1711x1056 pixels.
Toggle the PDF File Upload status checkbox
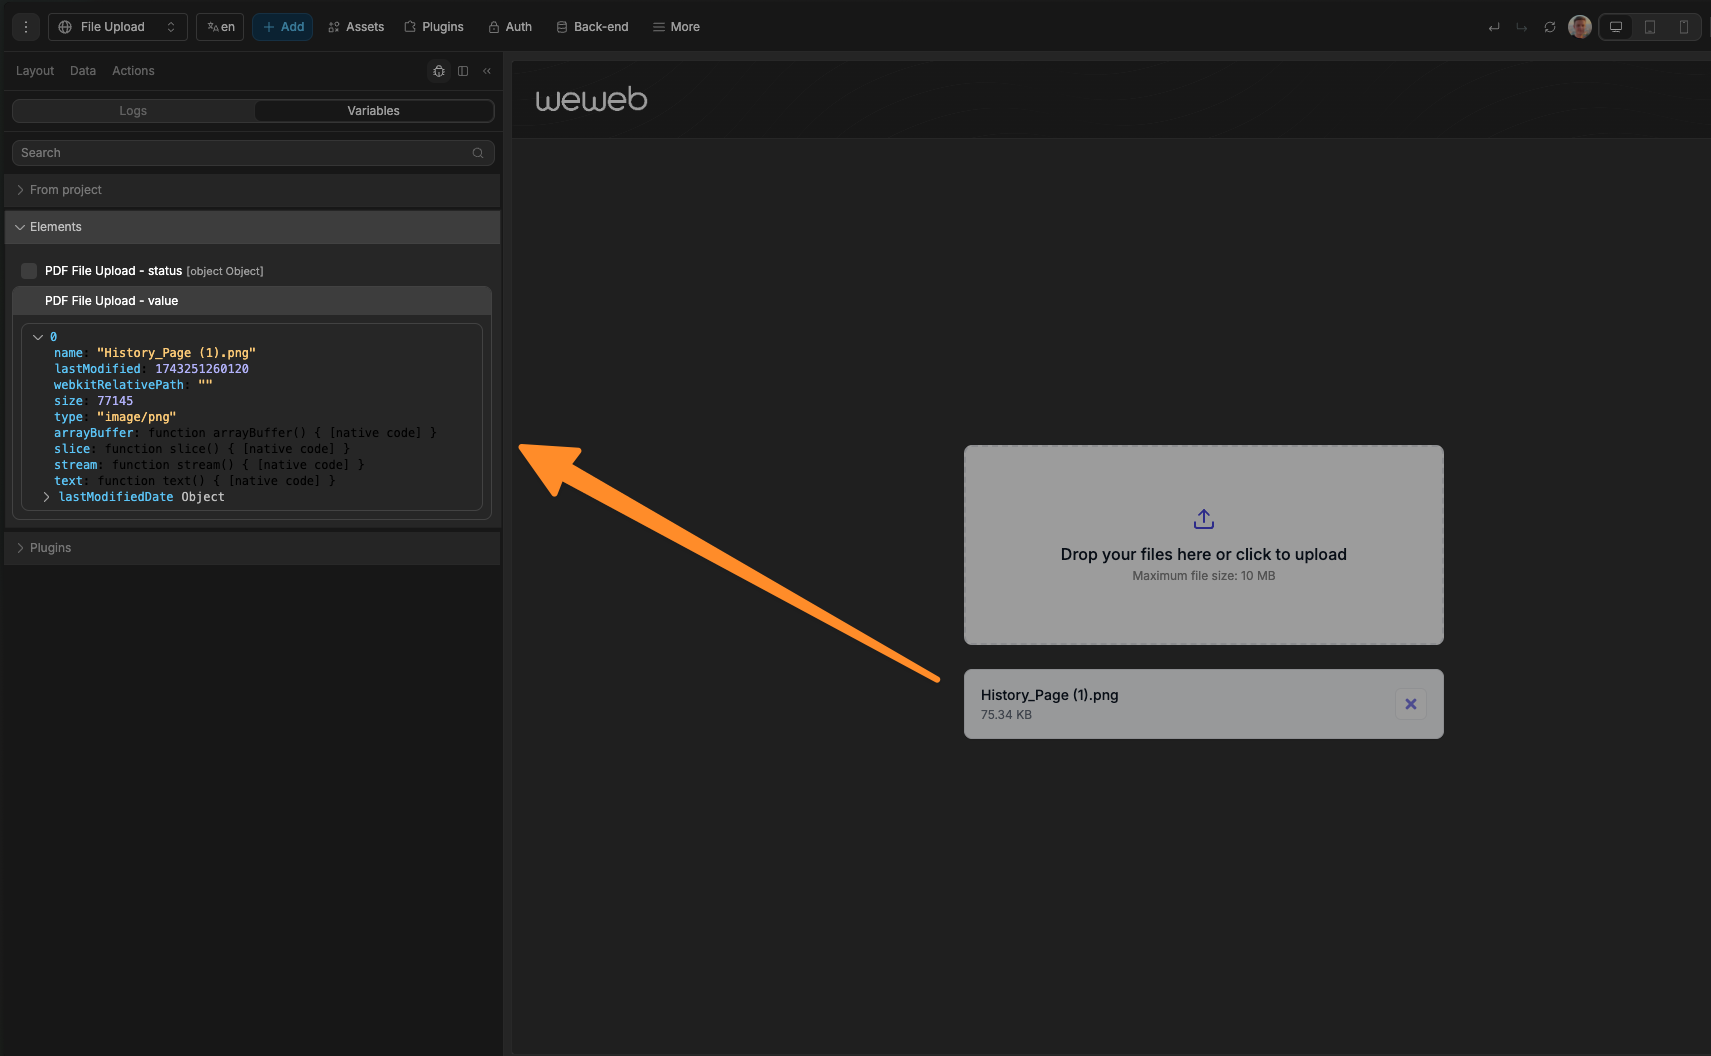[29, 271]
